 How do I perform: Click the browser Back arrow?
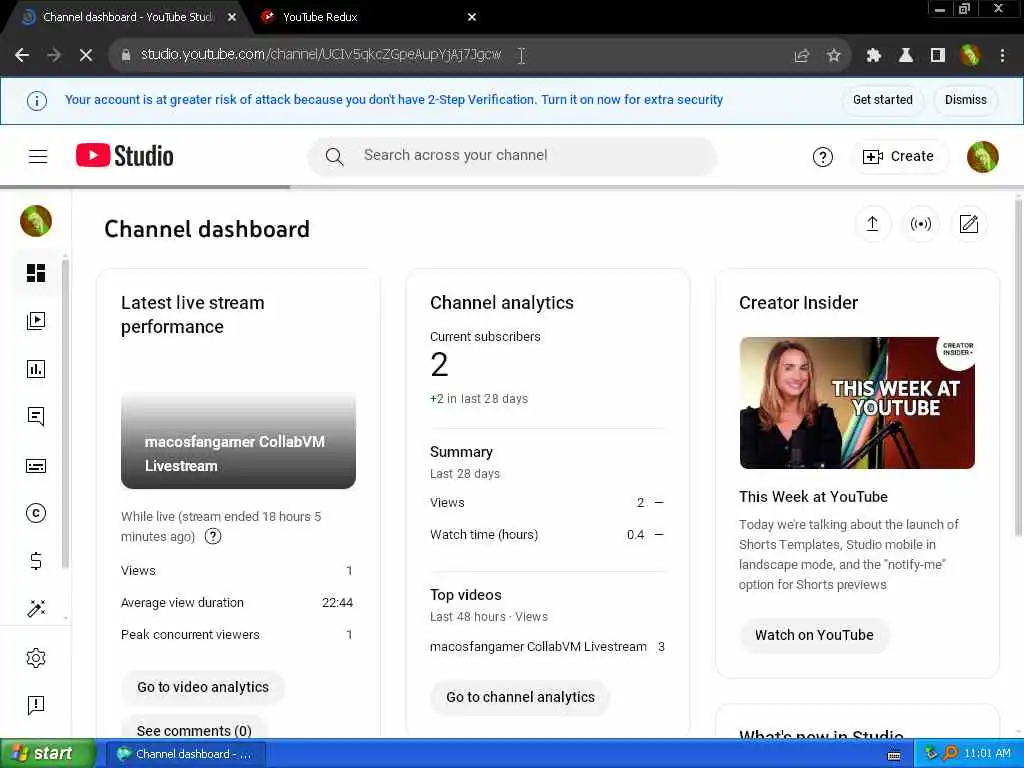pos(22,56)
